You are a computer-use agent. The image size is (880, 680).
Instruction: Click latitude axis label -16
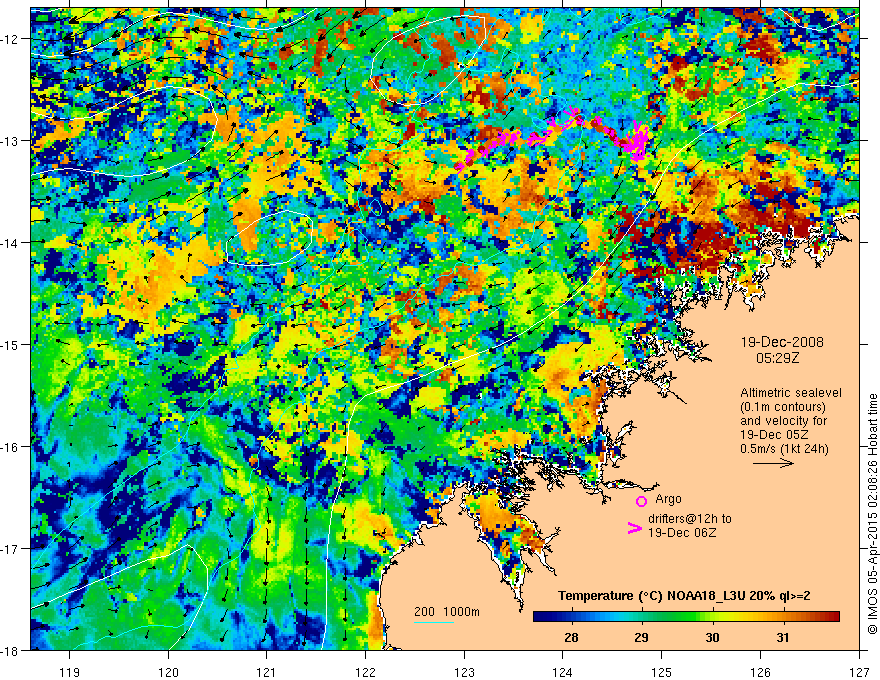click(11, 447)
